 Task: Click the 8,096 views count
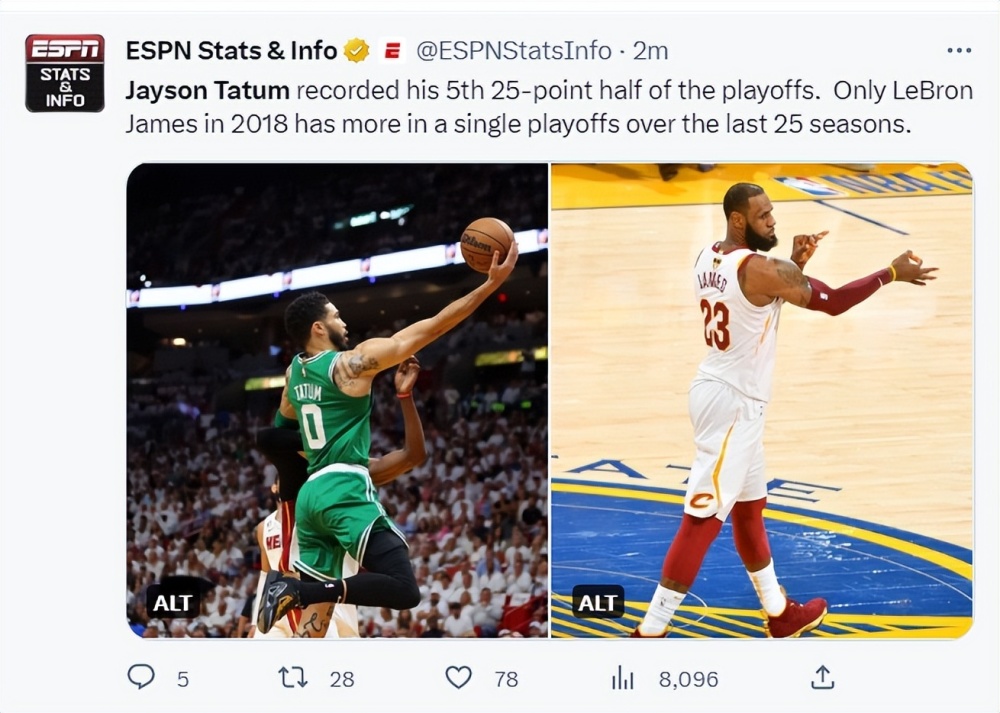pyautogui.click(x=688, y=679)
